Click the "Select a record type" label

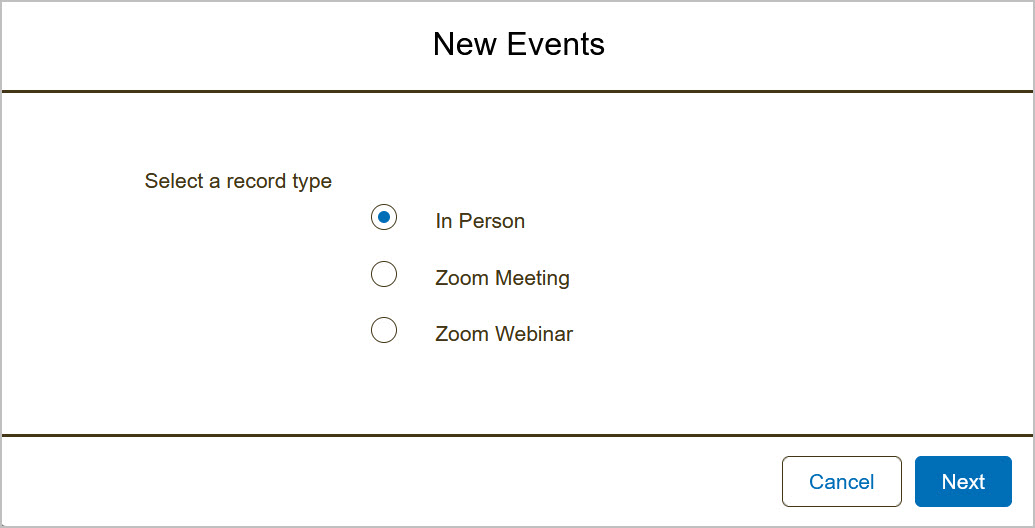tap(238, 182)
